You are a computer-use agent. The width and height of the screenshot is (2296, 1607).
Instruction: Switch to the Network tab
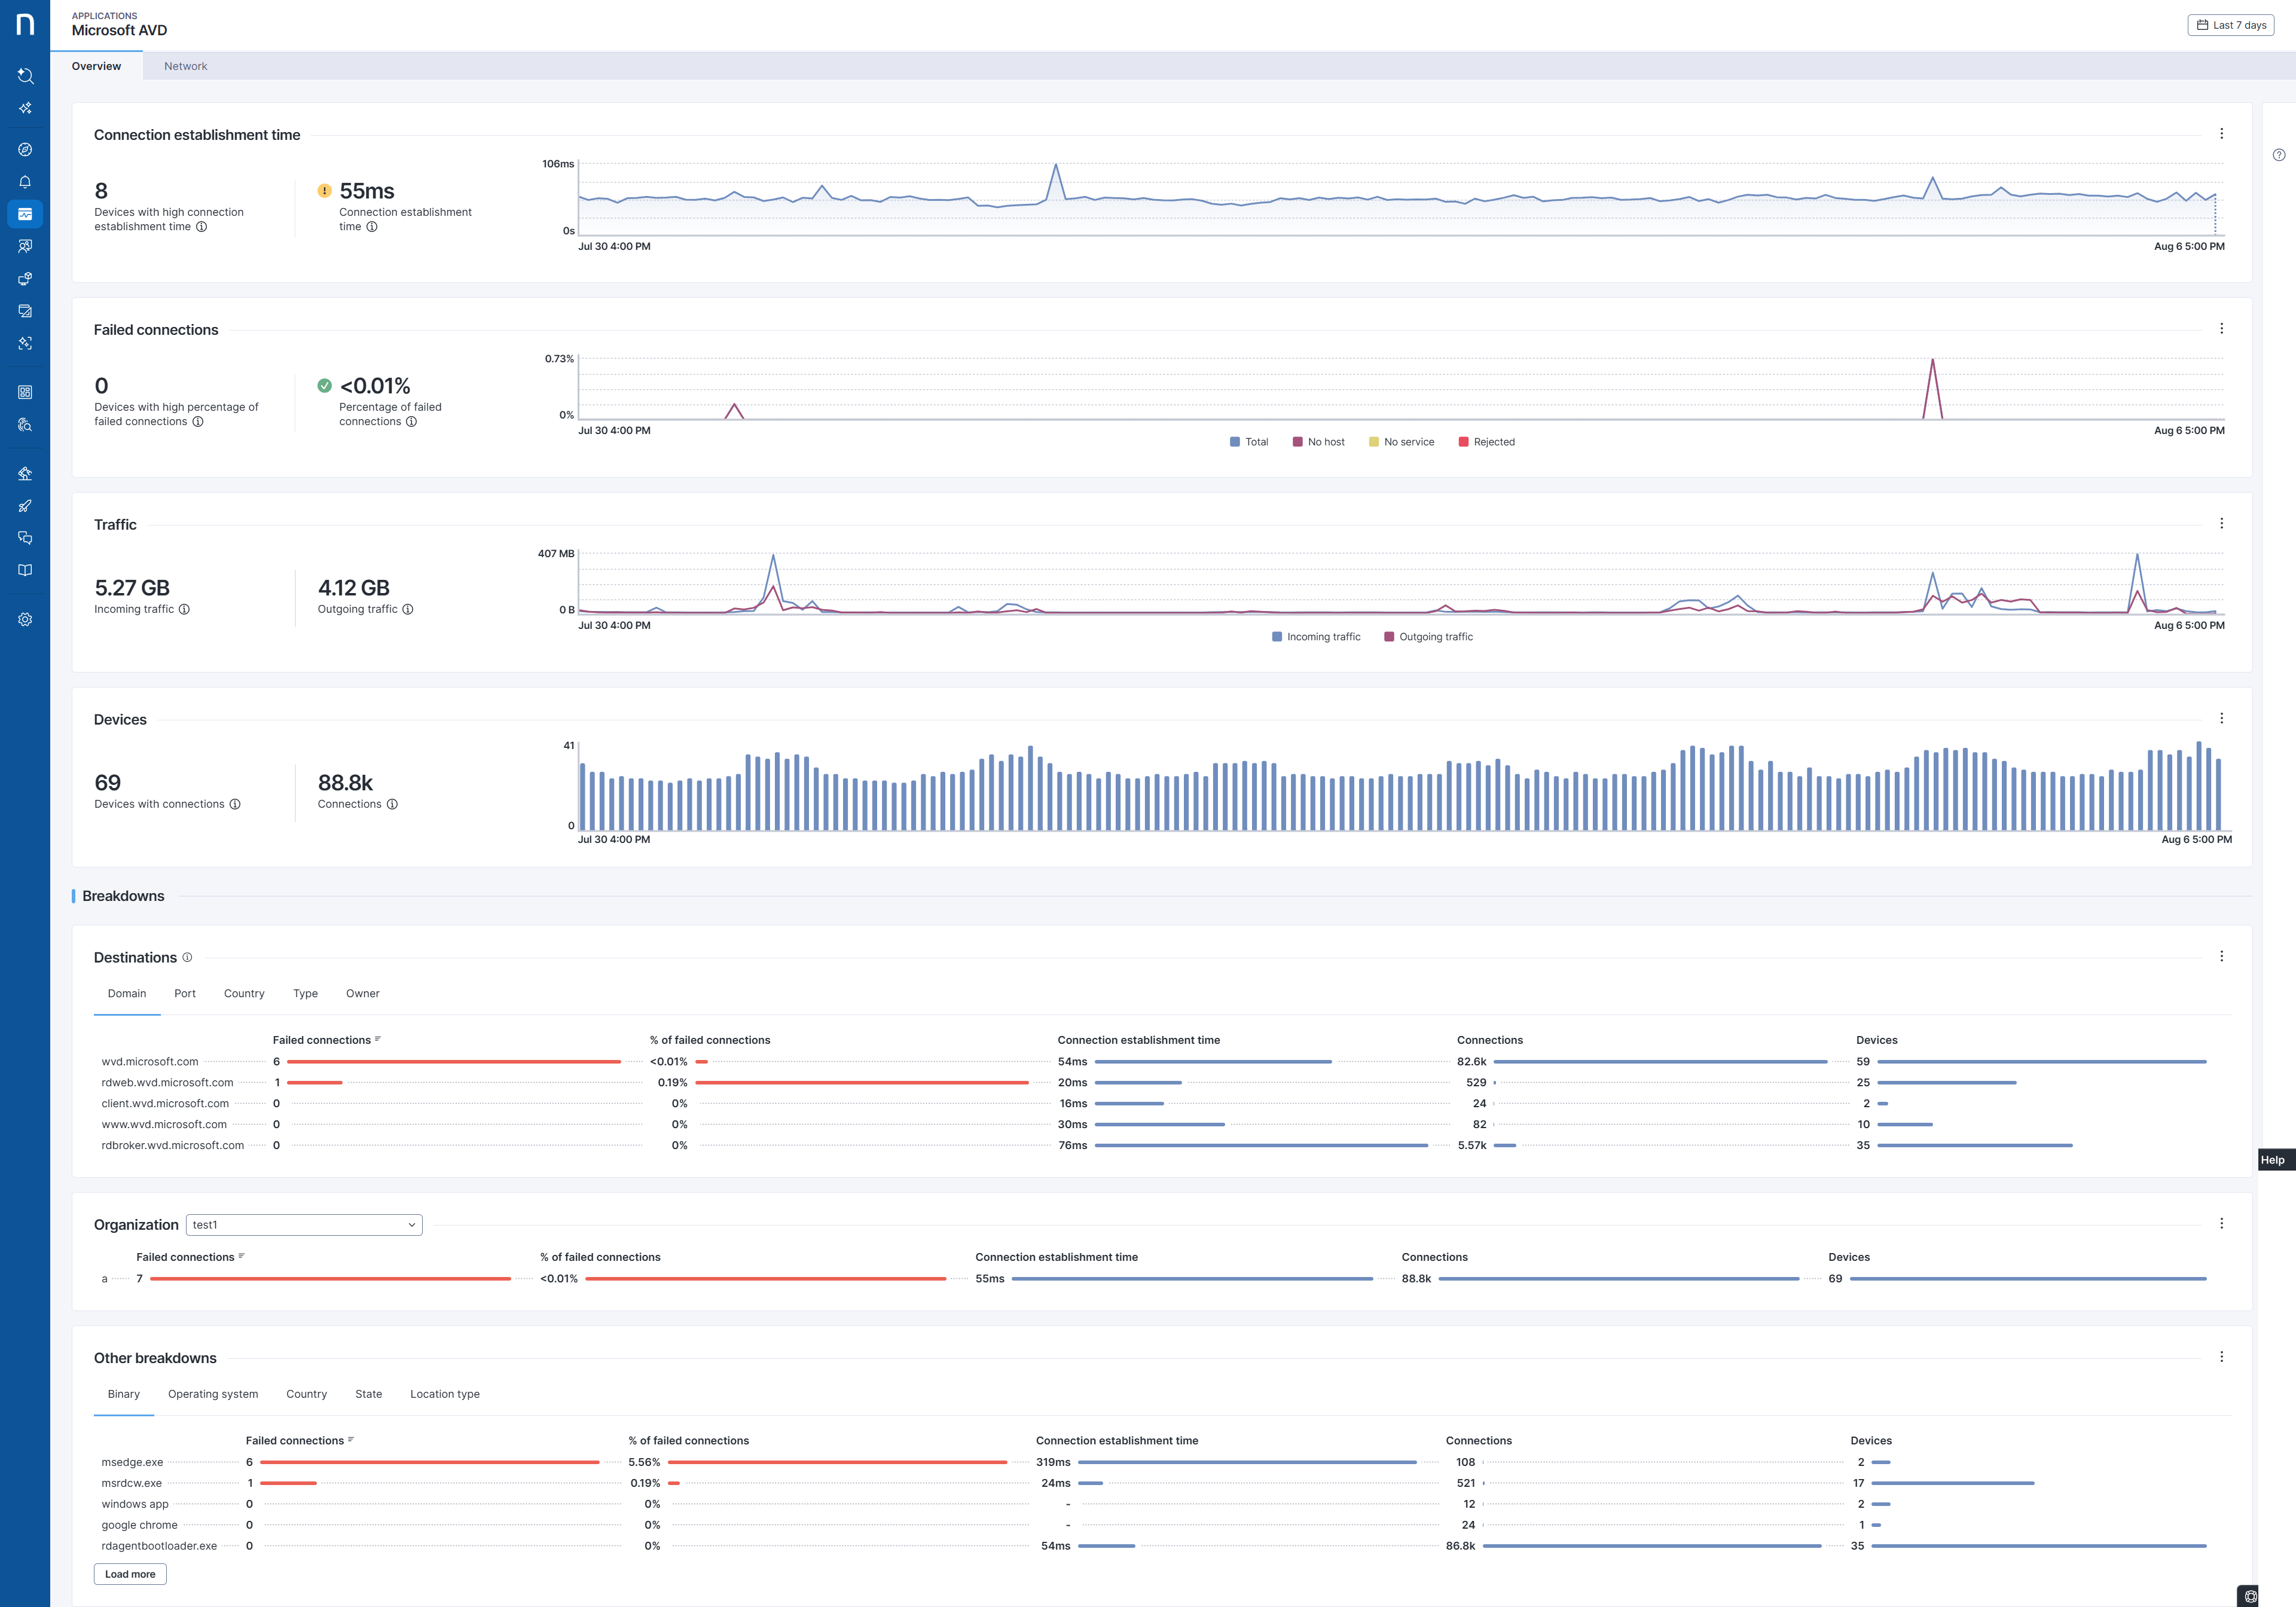185,66
